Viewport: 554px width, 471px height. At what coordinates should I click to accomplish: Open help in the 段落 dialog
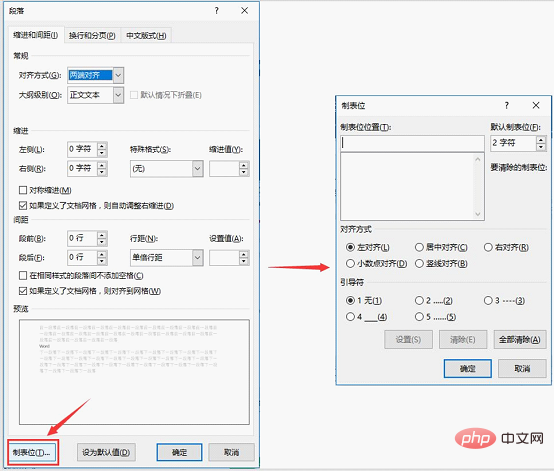tap(217, 11)
